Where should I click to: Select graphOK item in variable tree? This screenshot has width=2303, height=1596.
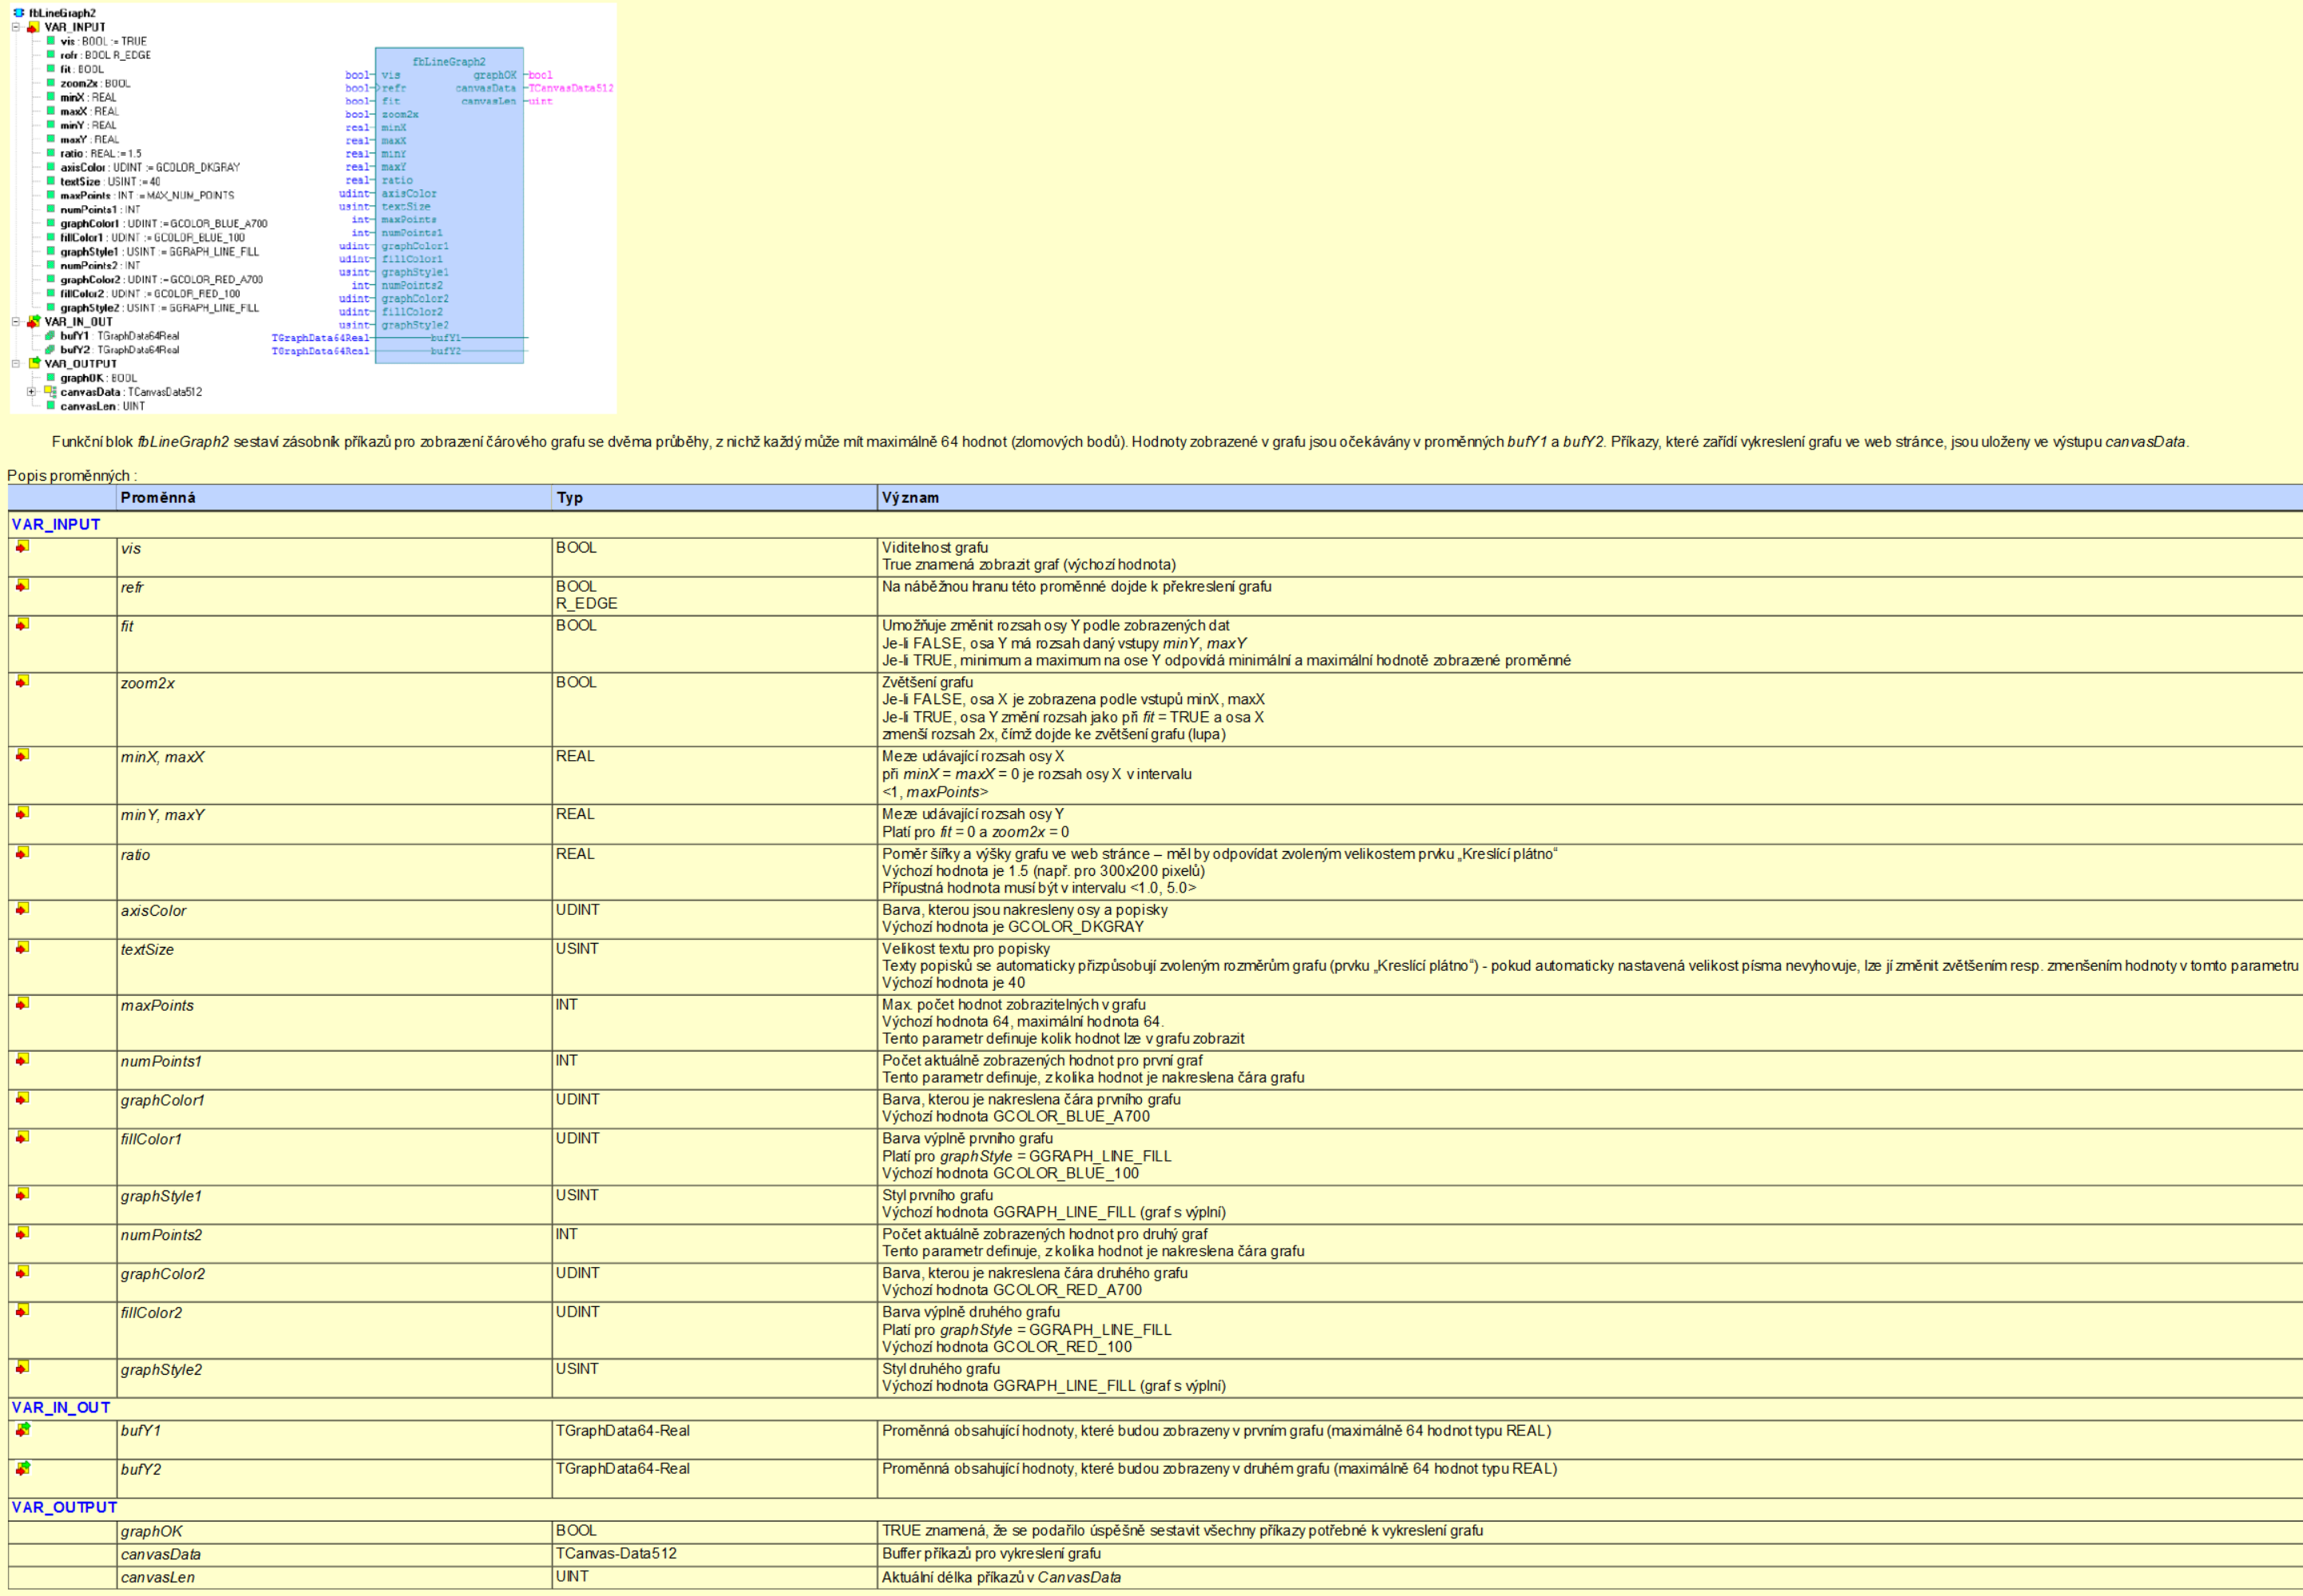(82, 378)
